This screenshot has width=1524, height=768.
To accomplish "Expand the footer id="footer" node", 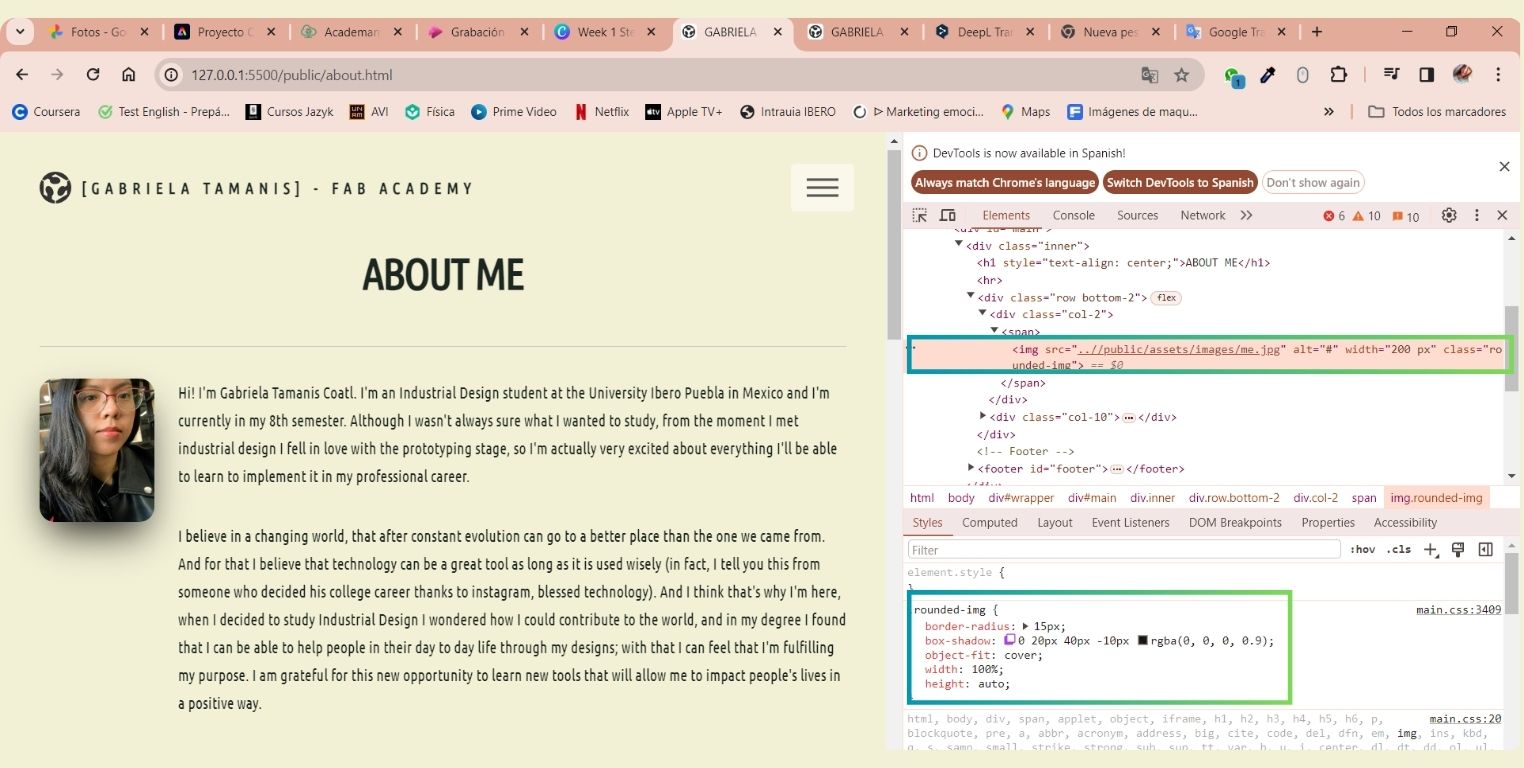I will pyautogui.click(x=971, y=468).
